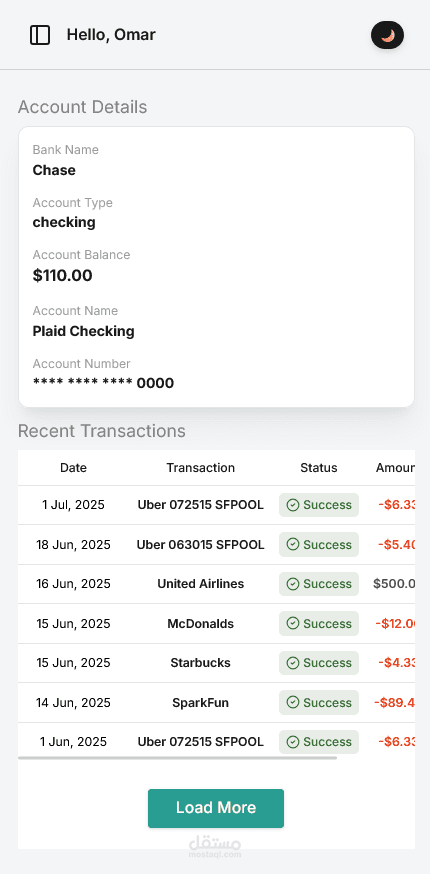
Task: Click Success check icon for McDonalds row
Action: tap(292, 624)
